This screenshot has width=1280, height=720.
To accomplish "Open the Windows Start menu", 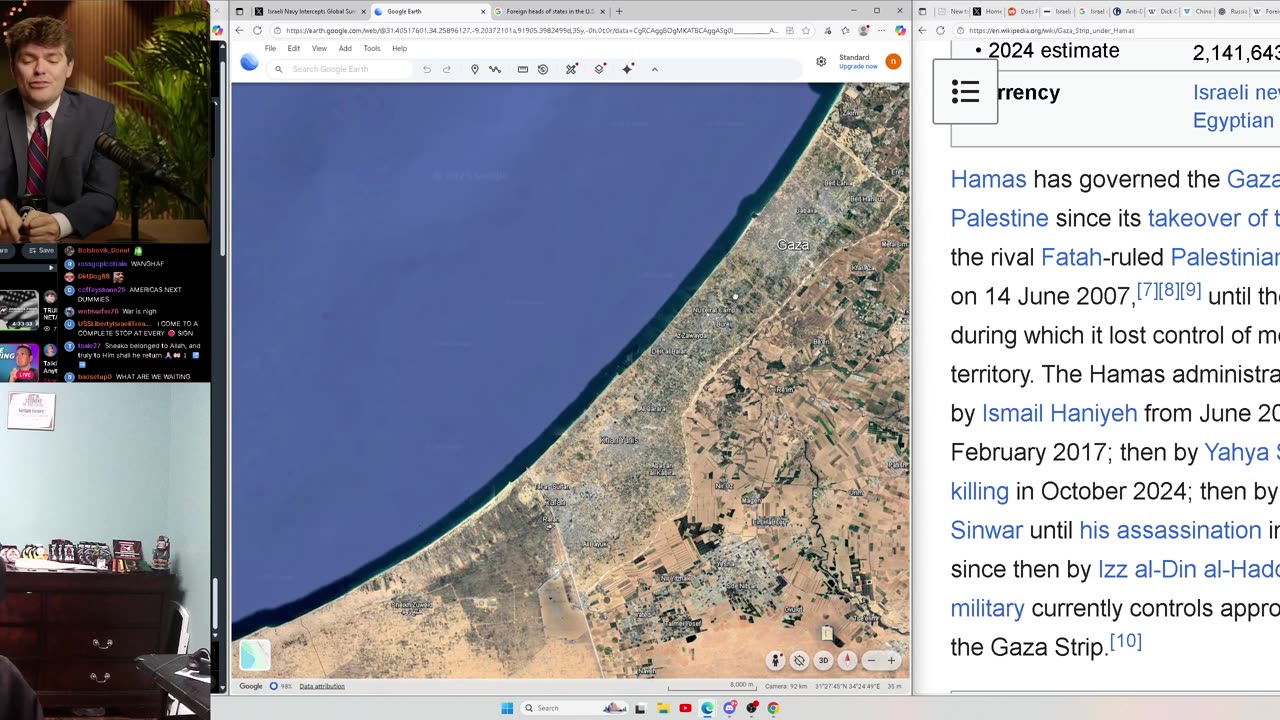I will (507, 708).
